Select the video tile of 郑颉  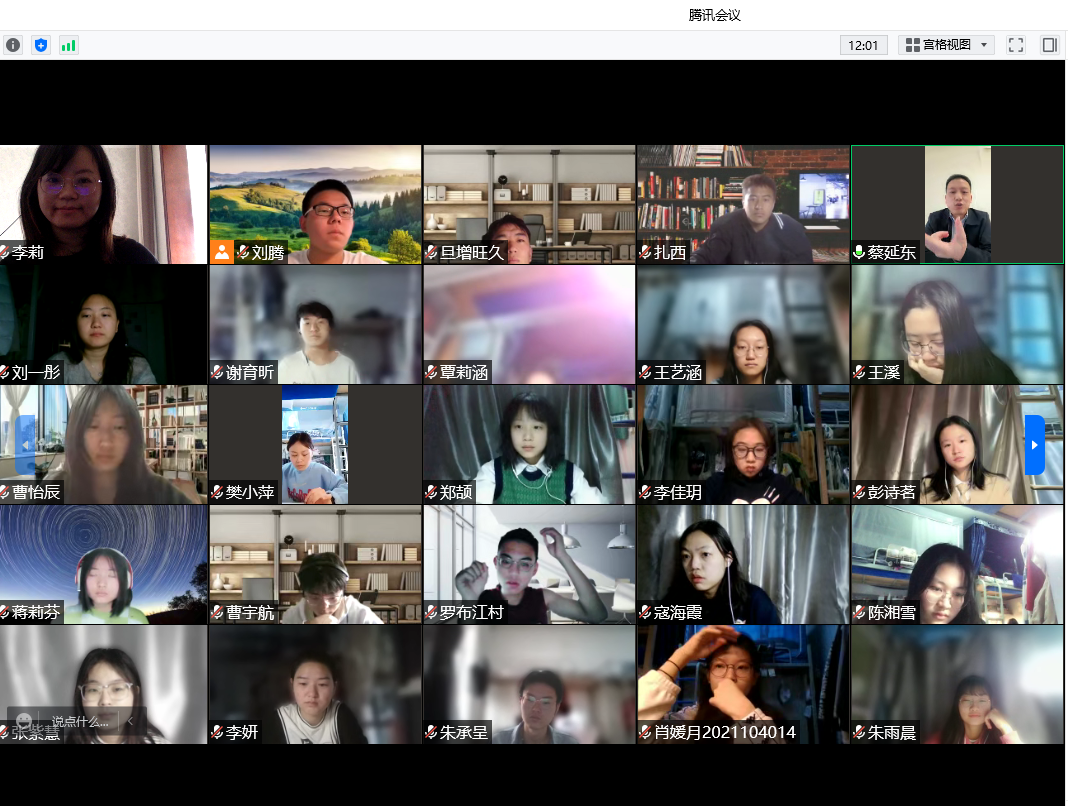pos(529,440)
